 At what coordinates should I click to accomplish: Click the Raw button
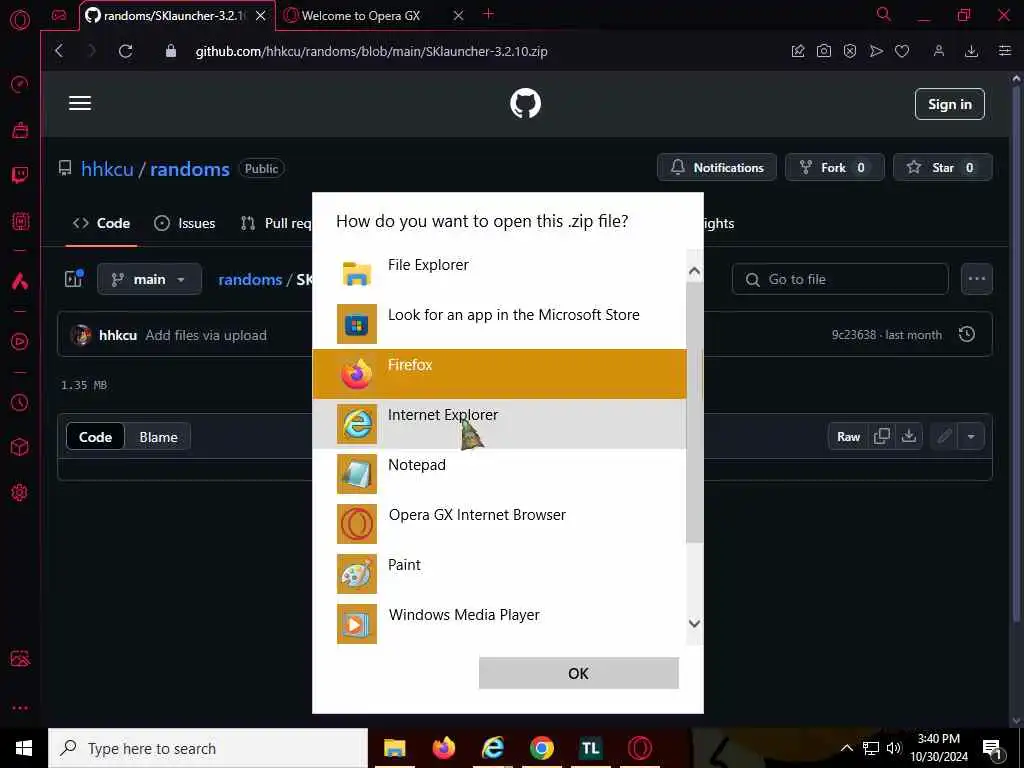click(848, 436)
